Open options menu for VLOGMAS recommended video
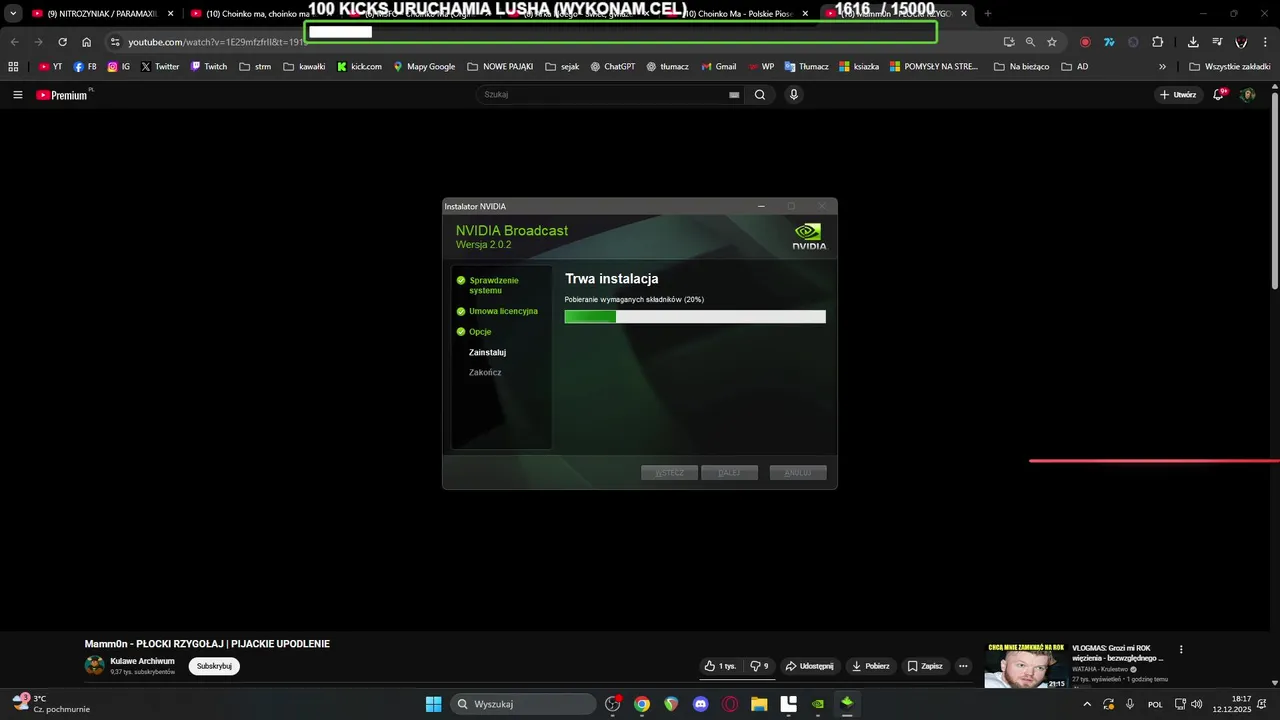The image size is (1280, 720). (x=1181, y=649)
